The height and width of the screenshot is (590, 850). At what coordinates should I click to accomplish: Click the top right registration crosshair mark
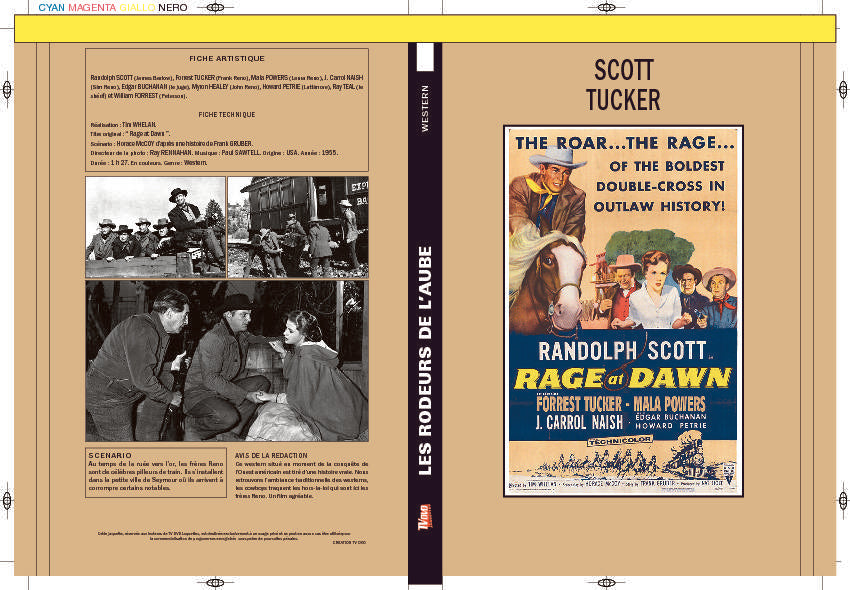coord(606,8)
